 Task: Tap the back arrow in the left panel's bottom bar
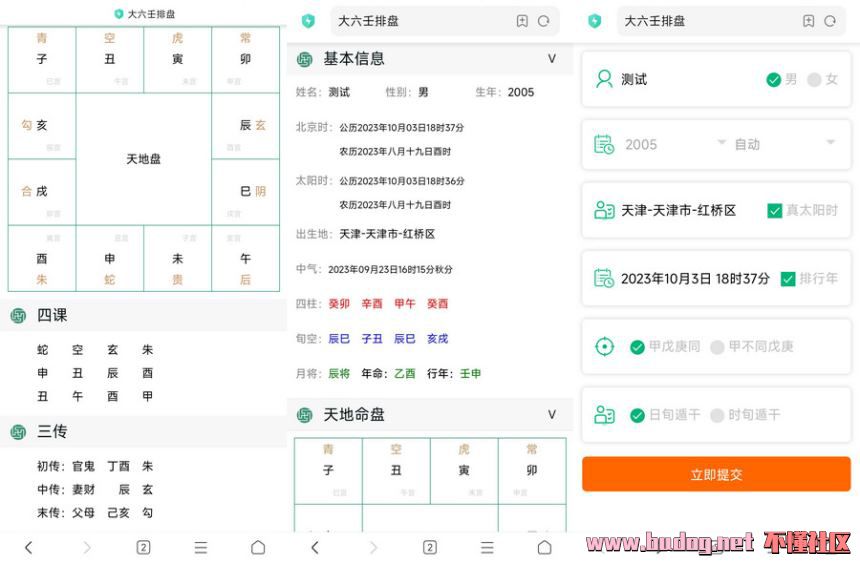[x=28, y=547]
